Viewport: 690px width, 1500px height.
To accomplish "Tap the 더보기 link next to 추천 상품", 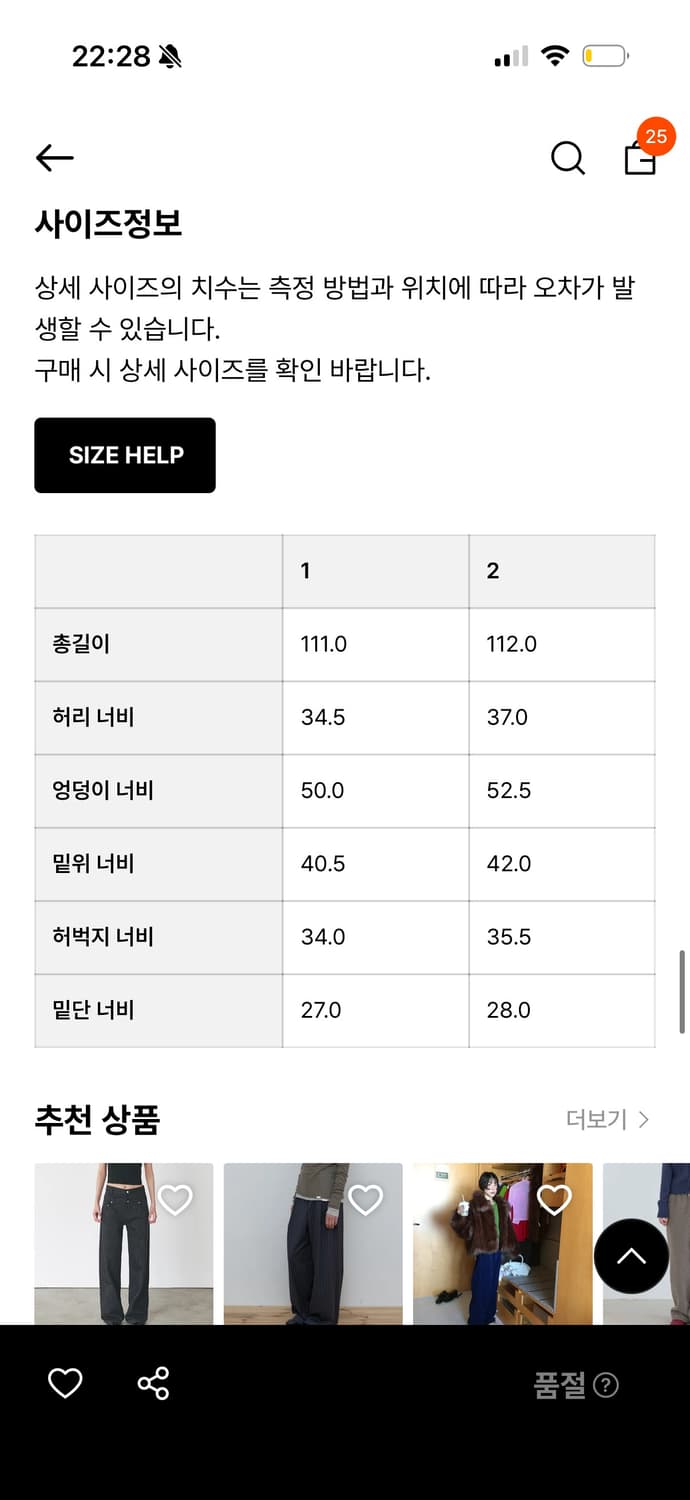I will [597, 1120].
